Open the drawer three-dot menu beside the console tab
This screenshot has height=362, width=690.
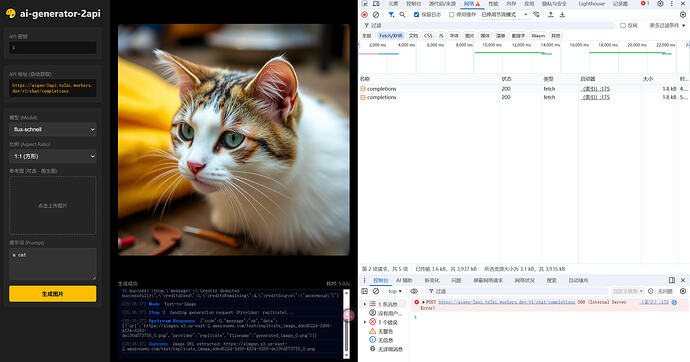coord(364,280)
